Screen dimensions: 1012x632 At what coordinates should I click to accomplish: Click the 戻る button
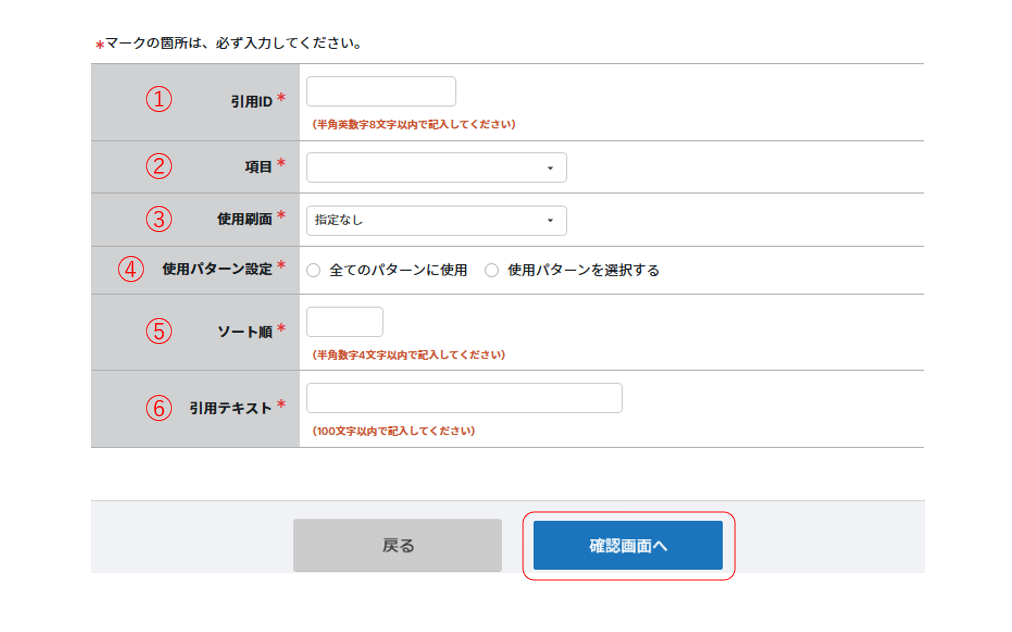click(397, 545)
